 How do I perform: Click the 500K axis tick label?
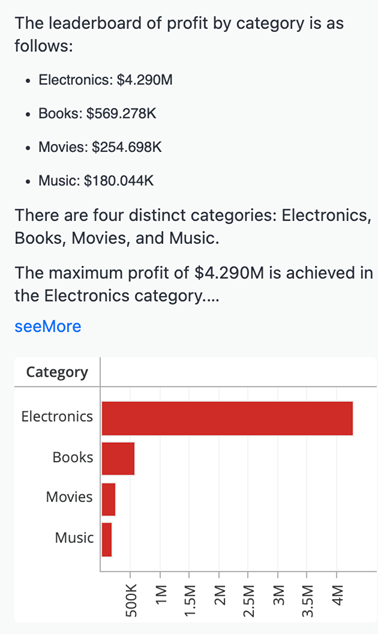pyautogui.click(x=131, y=600)
